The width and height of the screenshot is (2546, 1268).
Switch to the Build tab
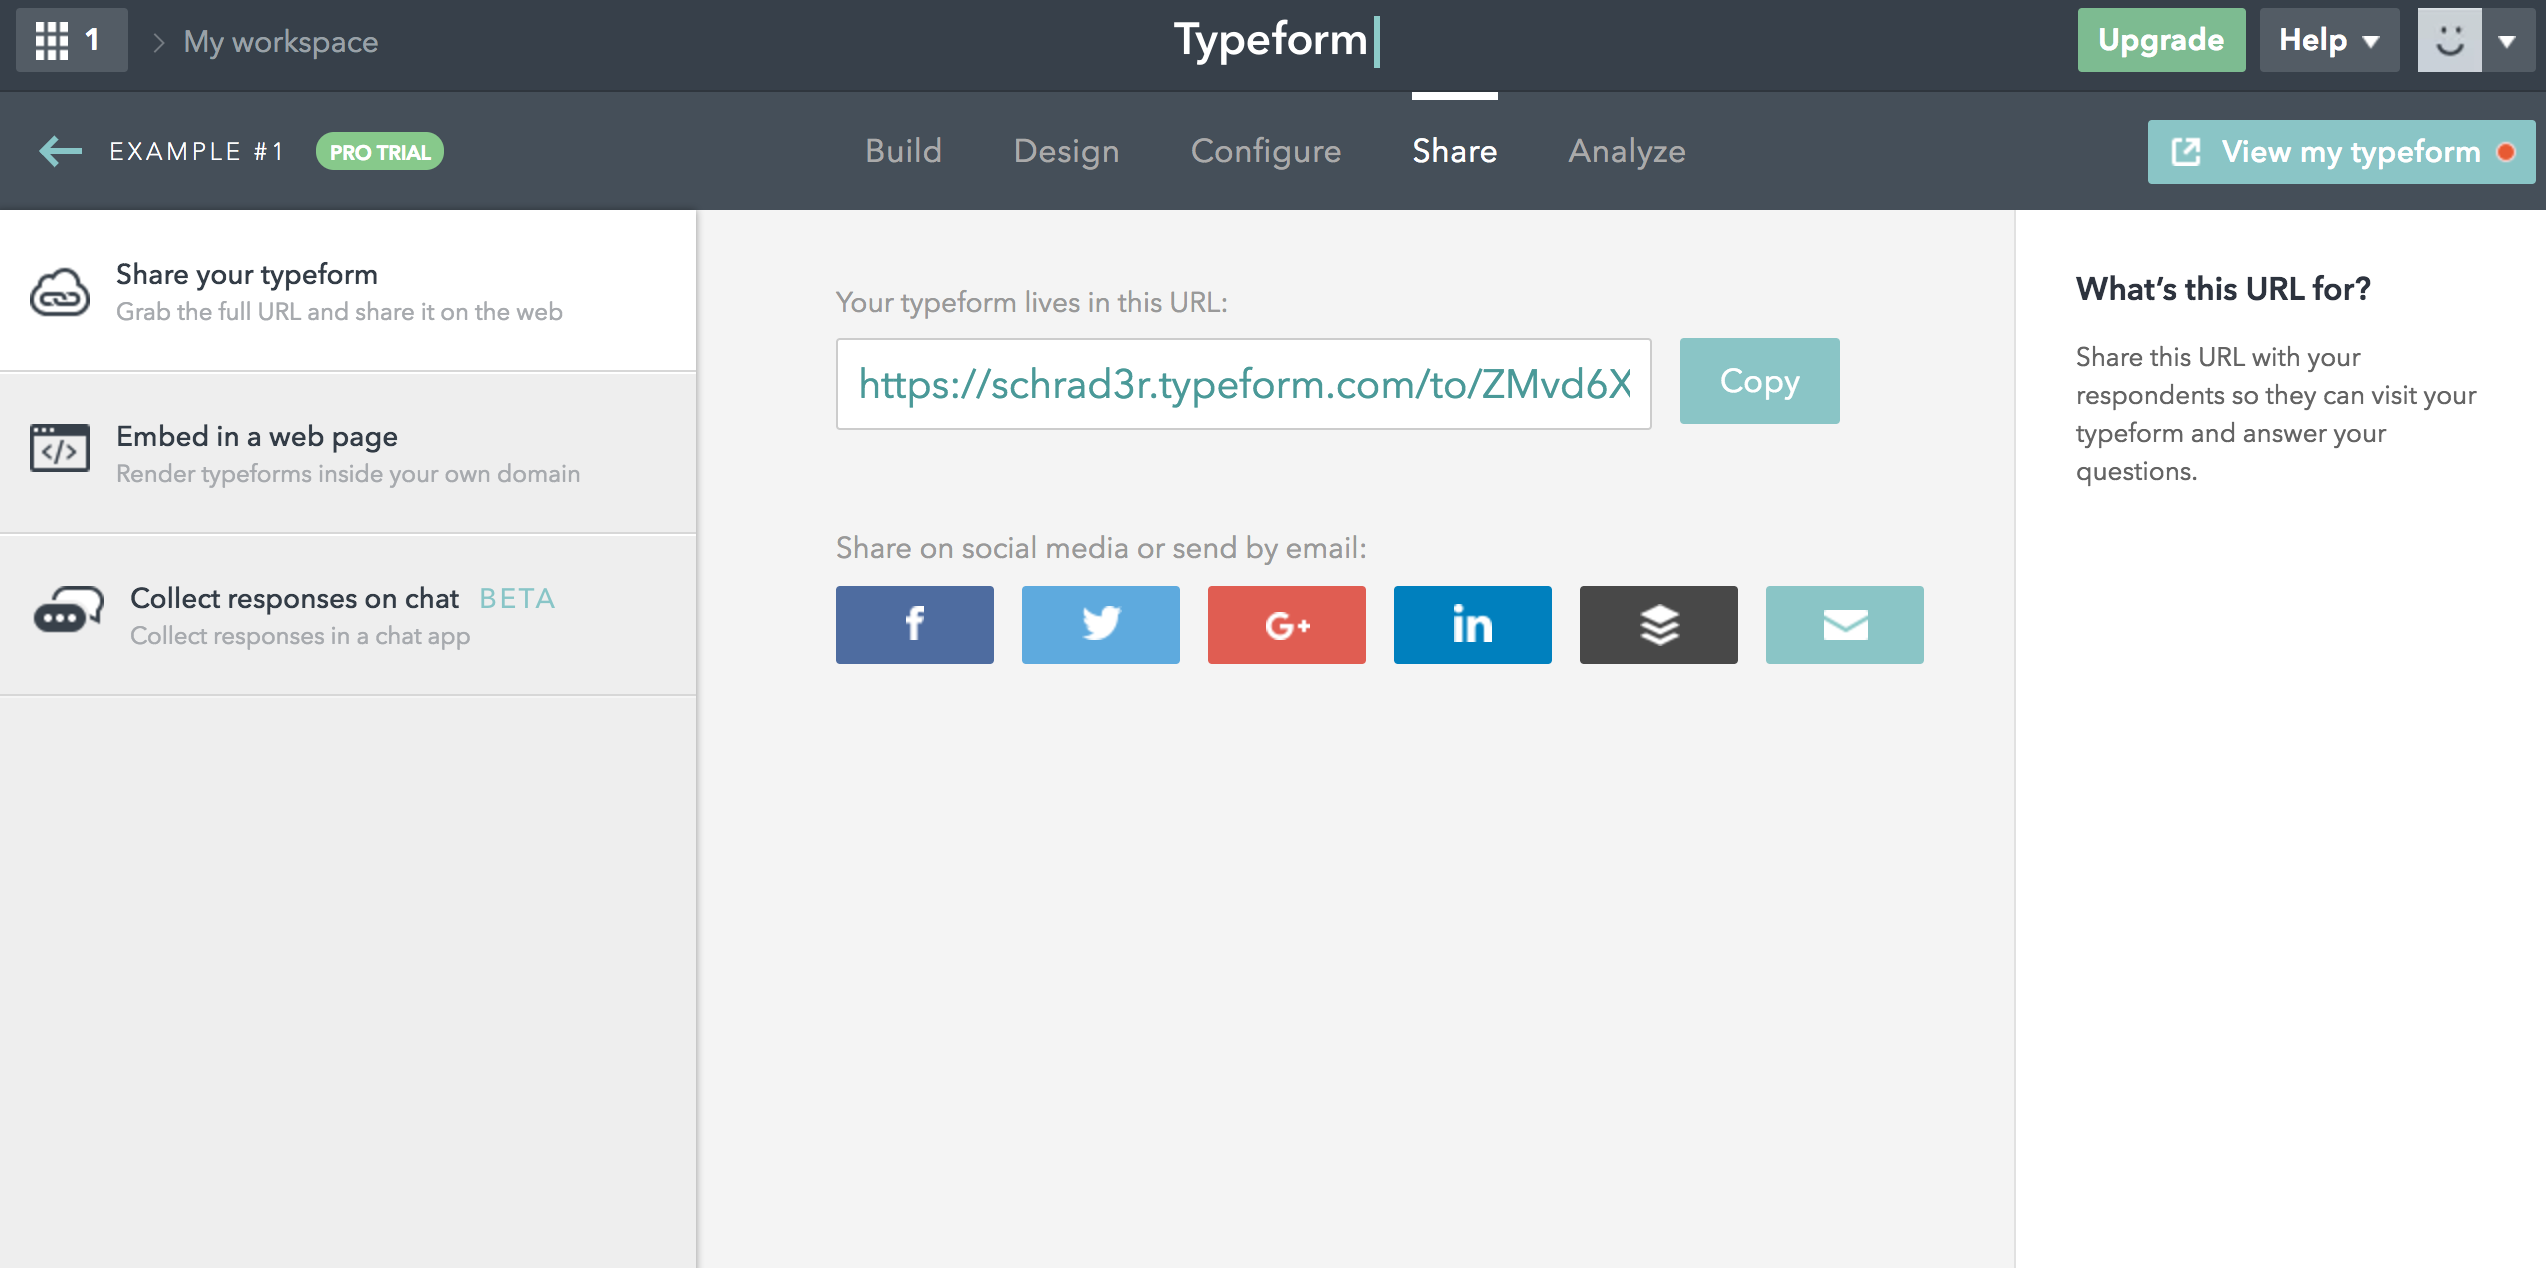[x=904, y=151]
